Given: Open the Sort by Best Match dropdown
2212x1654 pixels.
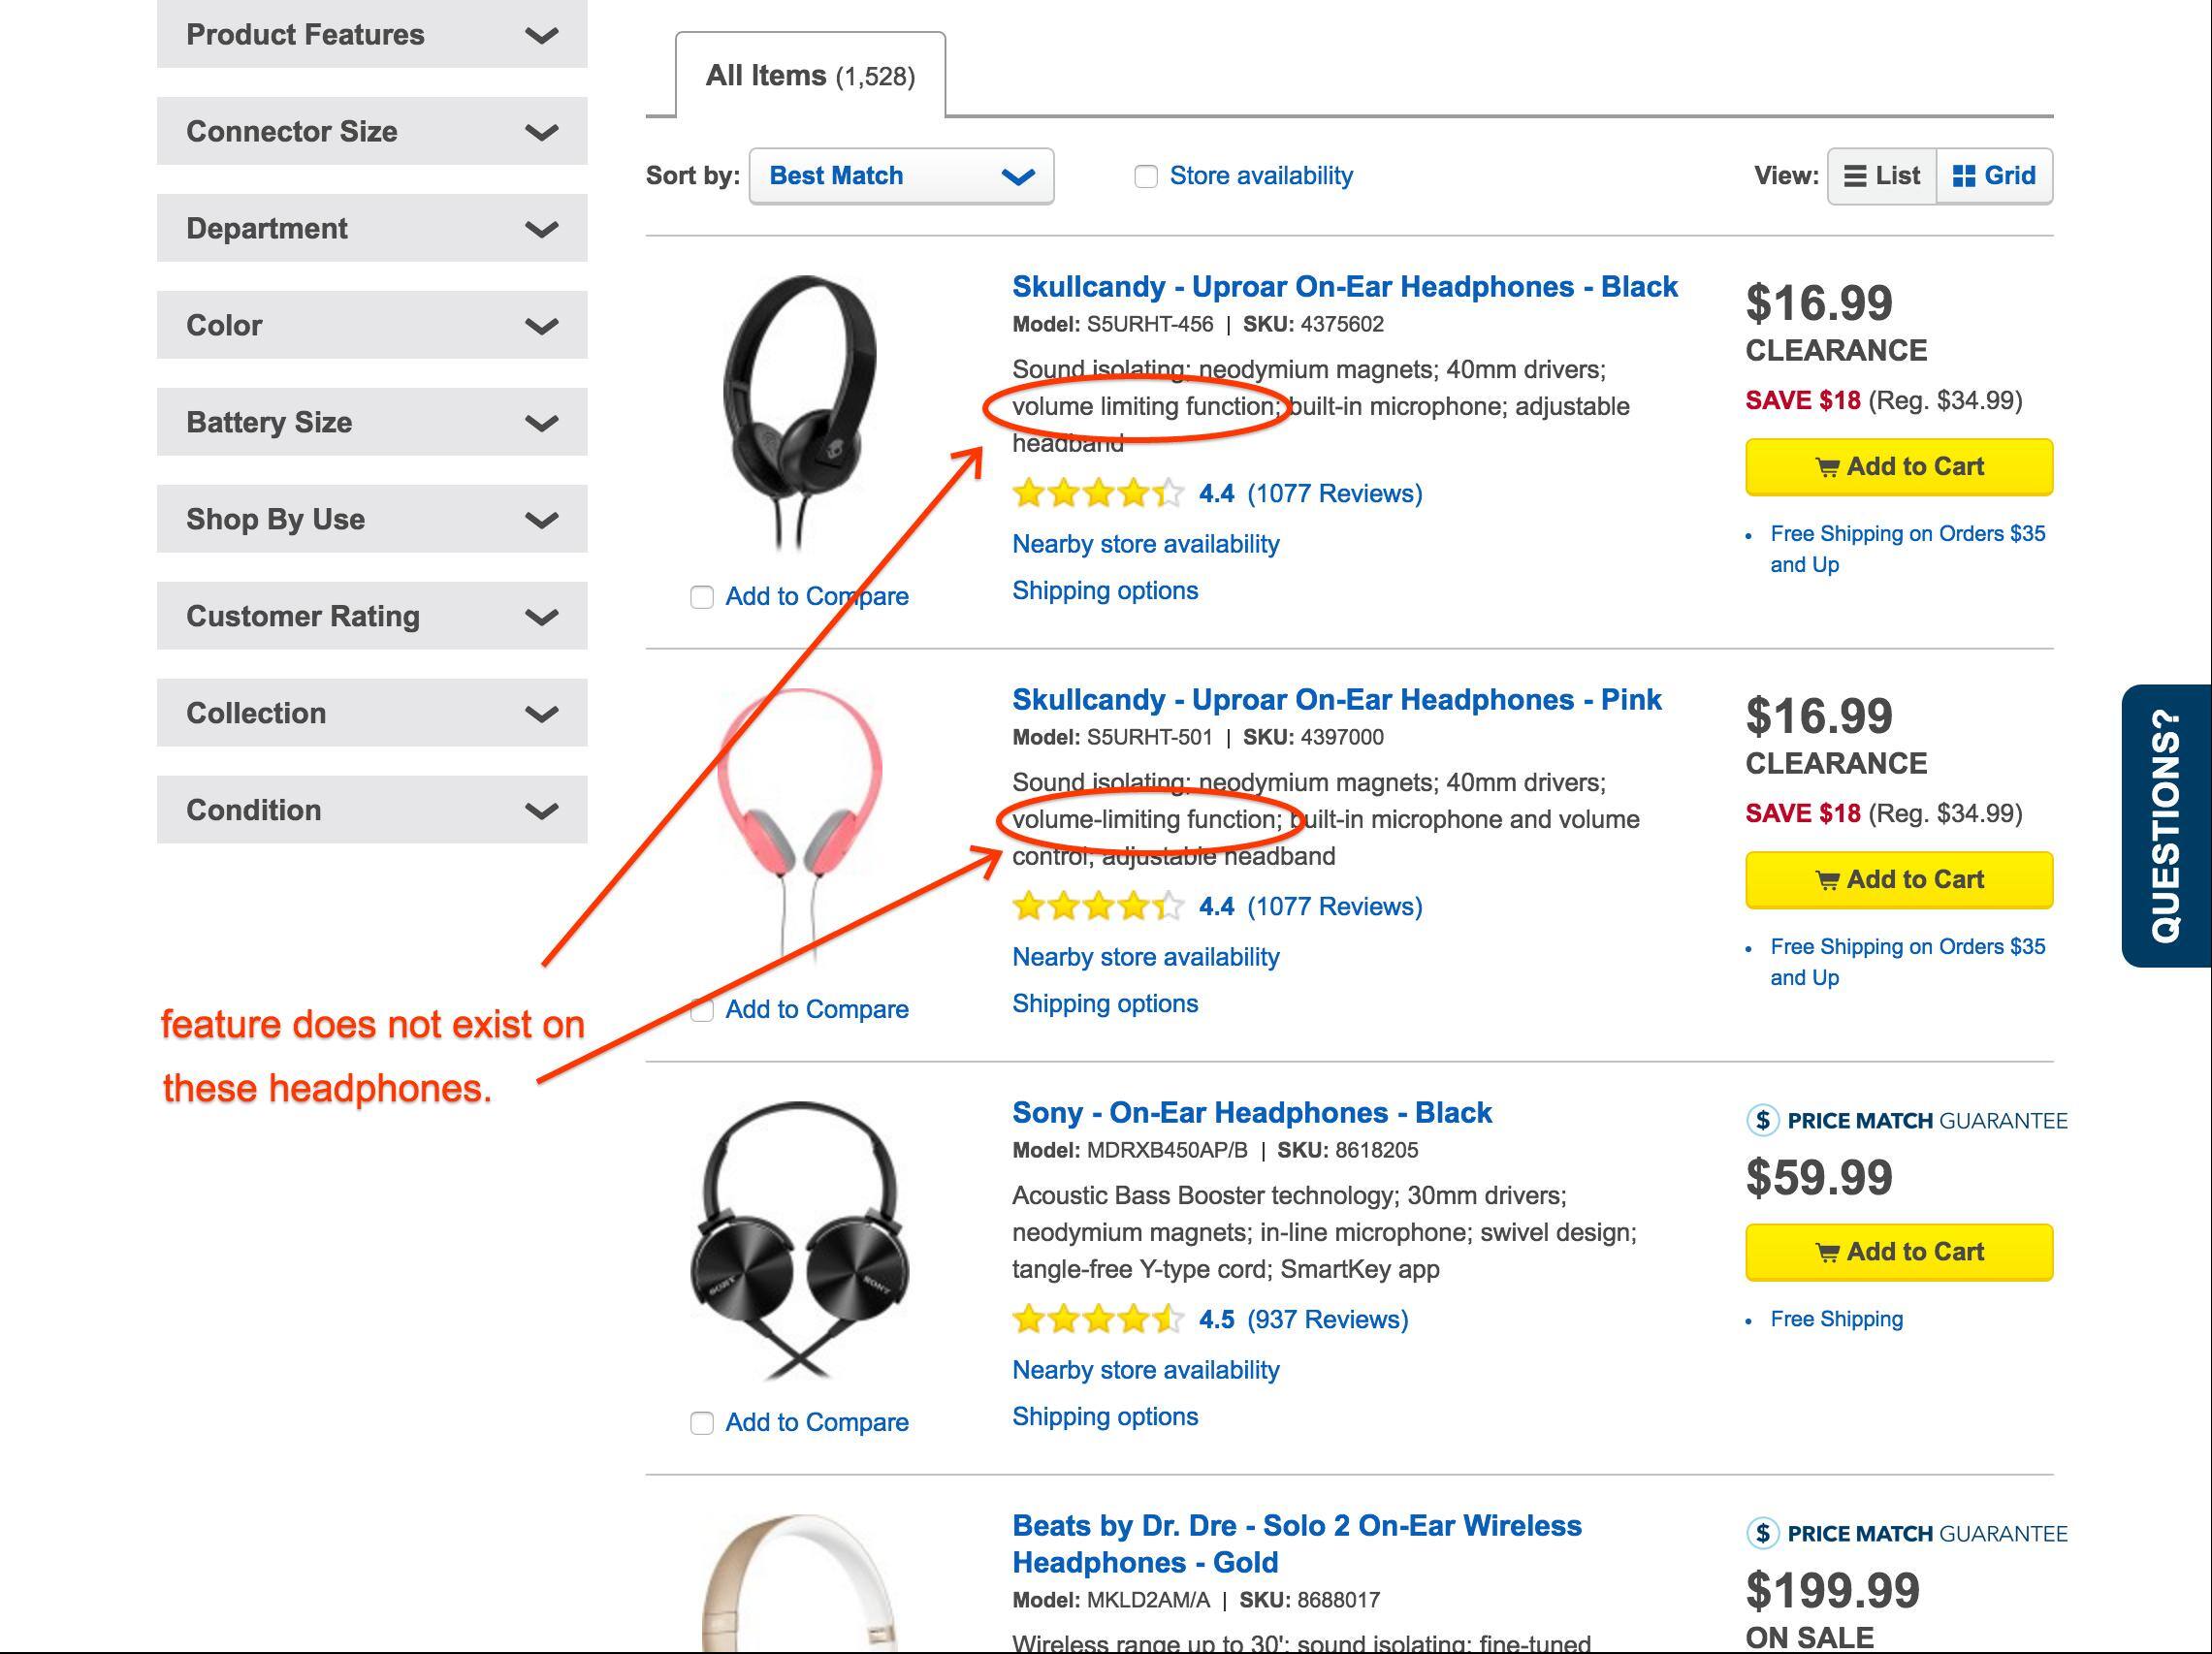Looking at the screenshot, I should (901, 176).
